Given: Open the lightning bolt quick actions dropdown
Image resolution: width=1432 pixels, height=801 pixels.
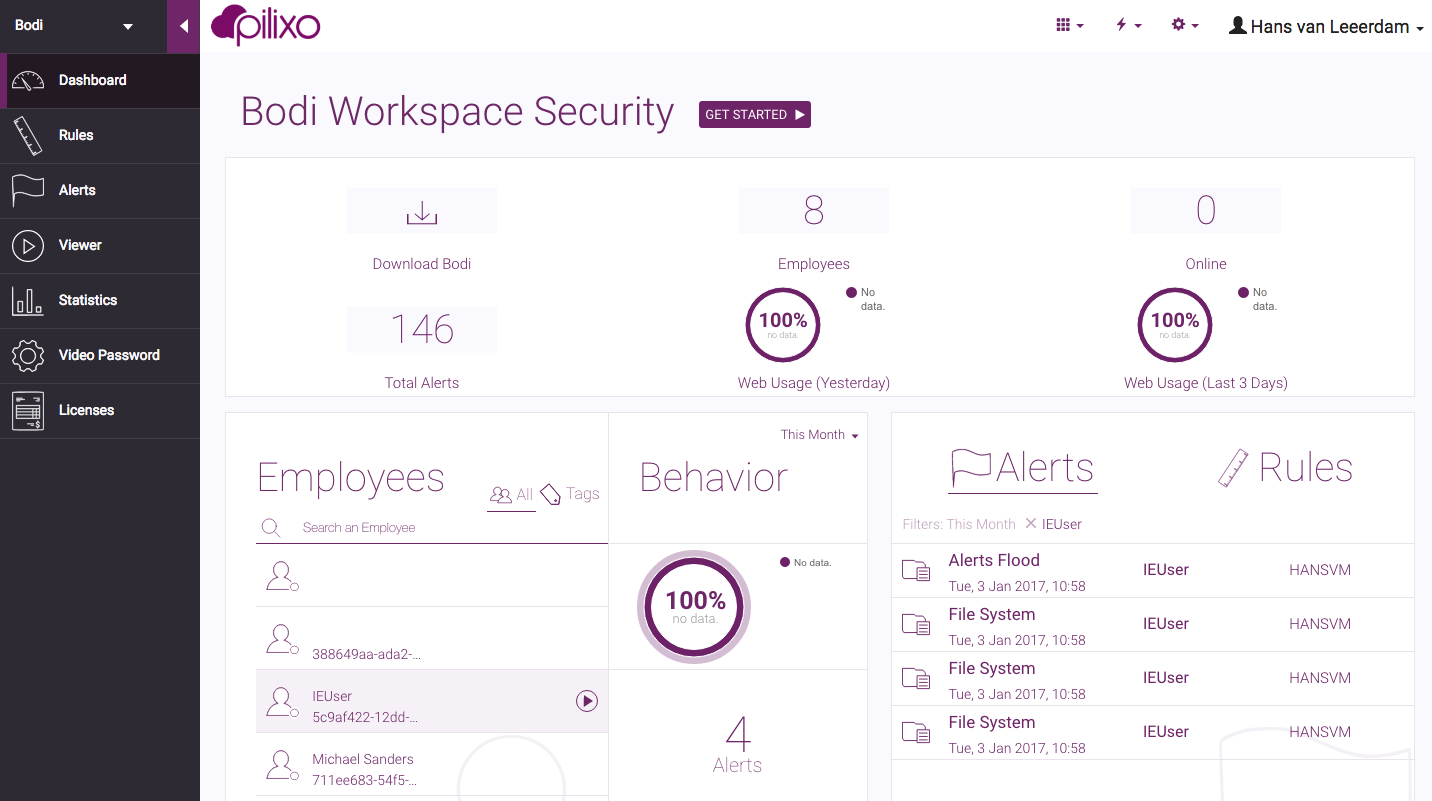Looking at the screenshot, I should [1129, 26].
